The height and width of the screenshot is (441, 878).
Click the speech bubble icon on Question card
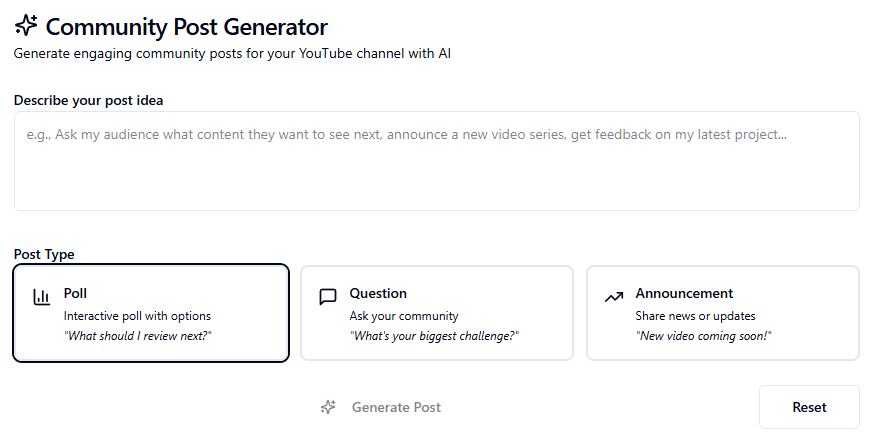point(327,297)
